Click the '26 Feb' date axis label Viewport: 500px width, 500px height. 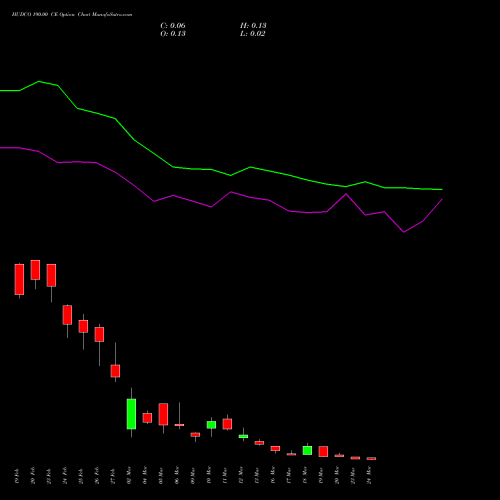[97, 476]
